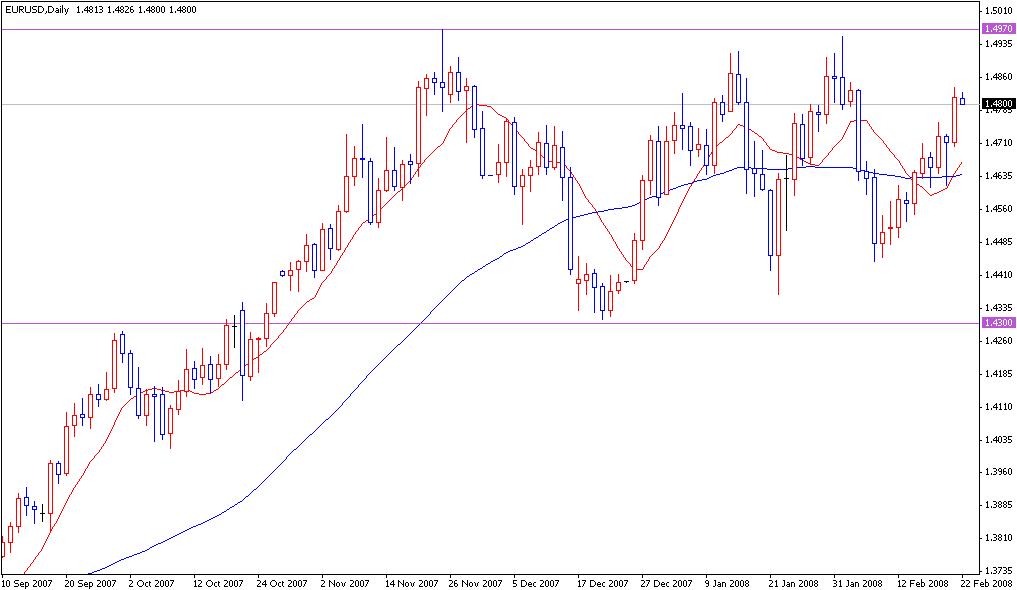Click the 1.4560 price scale value
The width and height of the screenshot is (1017, 590).
pyautogui.click(x=999, y=209)
